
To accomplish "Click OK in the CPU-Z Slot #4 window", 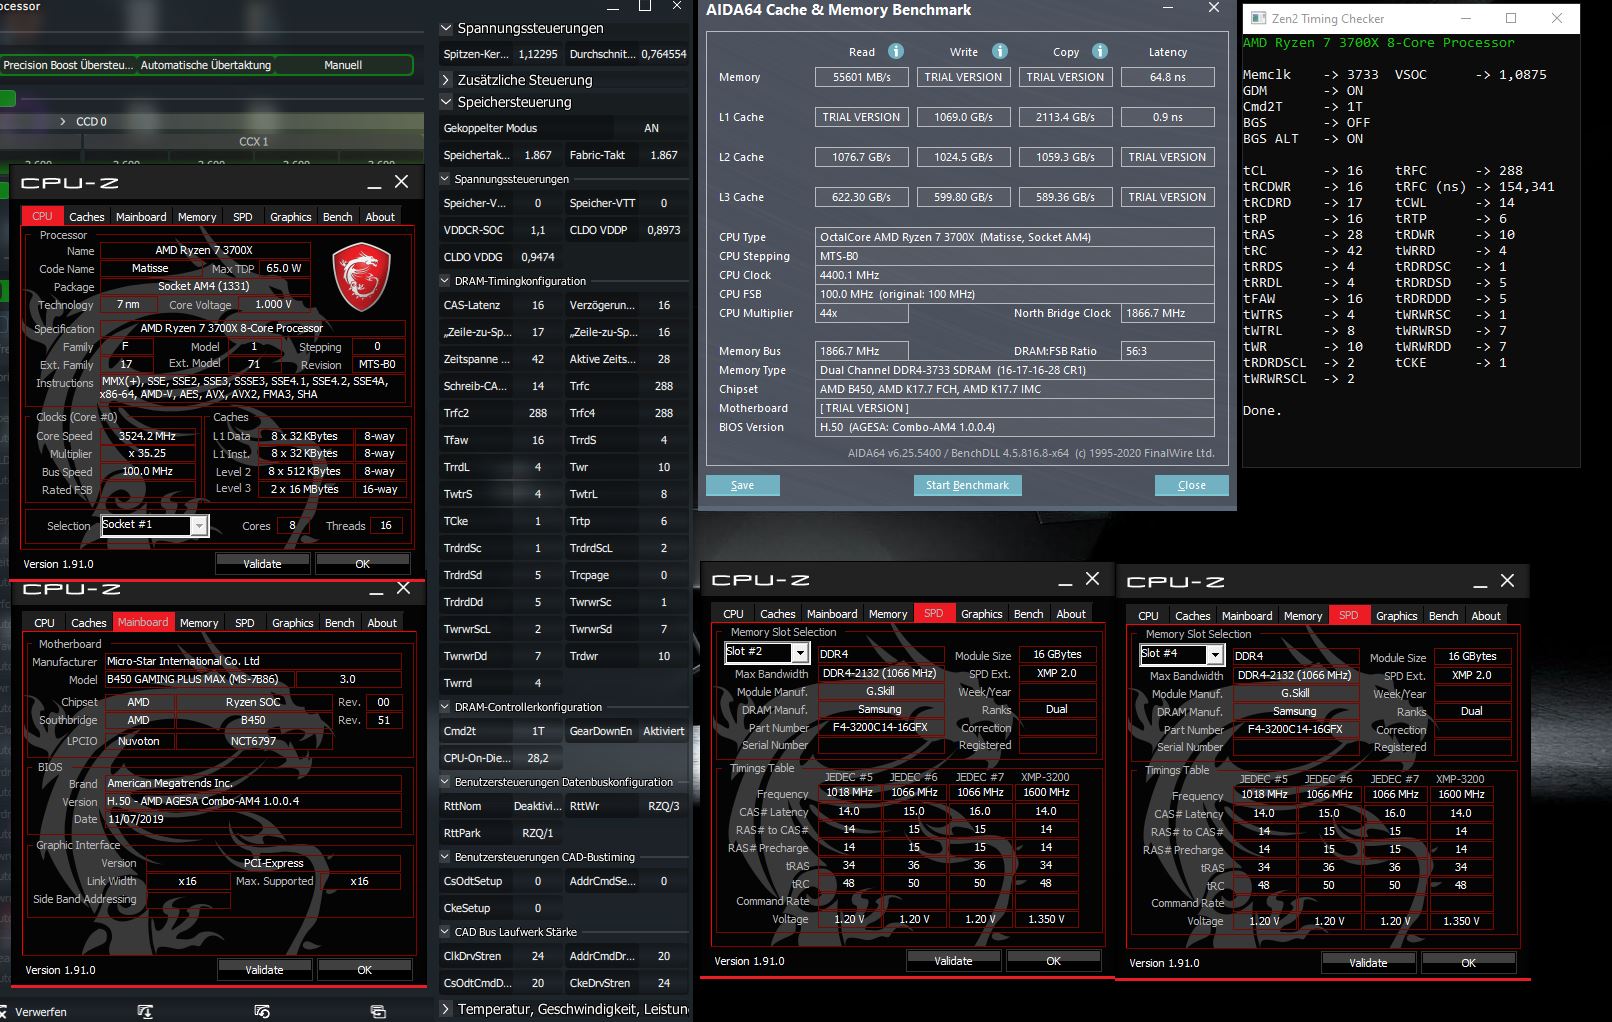I will (1468, 963).
